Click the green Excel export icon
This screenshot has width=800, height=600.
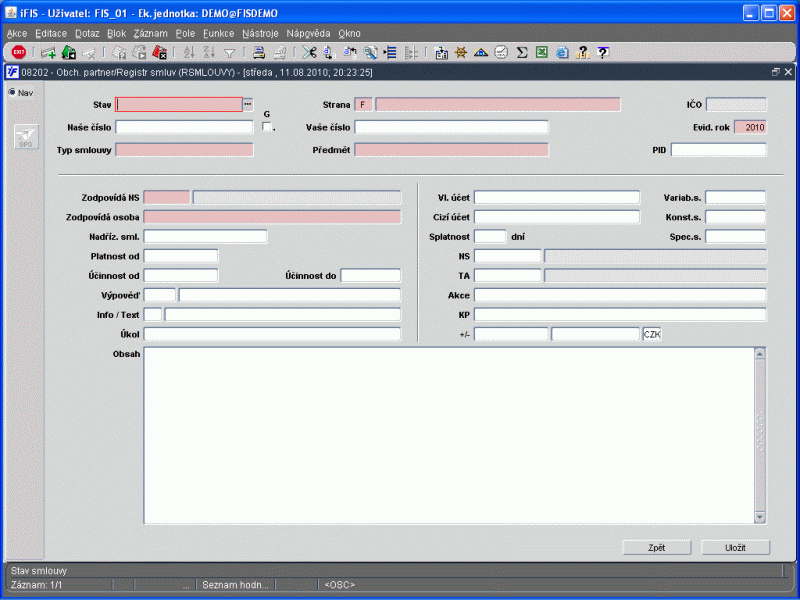[x=541, y=53]
